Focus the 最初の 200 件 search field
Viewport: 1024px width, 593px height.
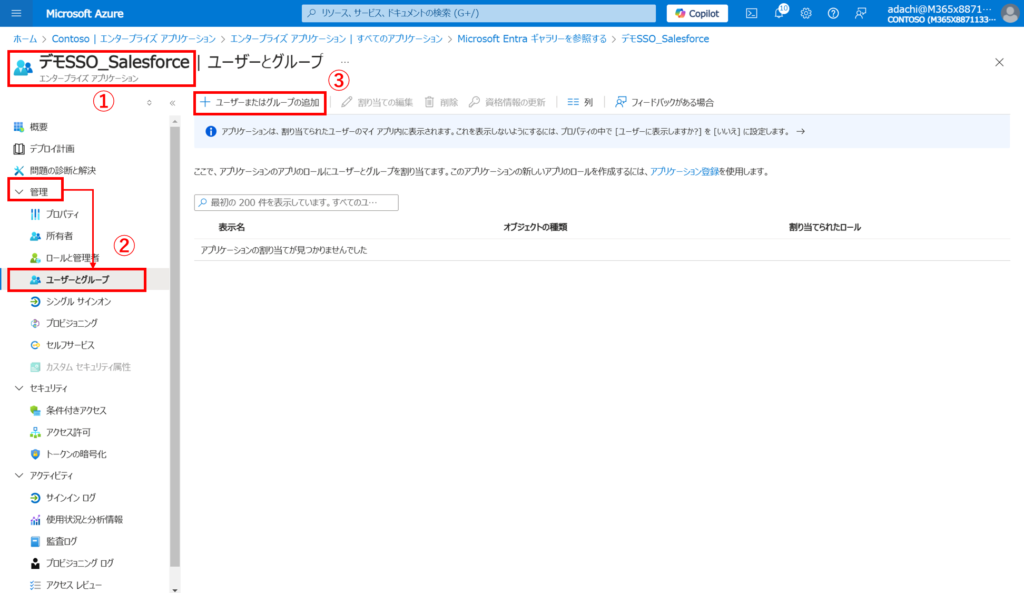tap(296, 202)
